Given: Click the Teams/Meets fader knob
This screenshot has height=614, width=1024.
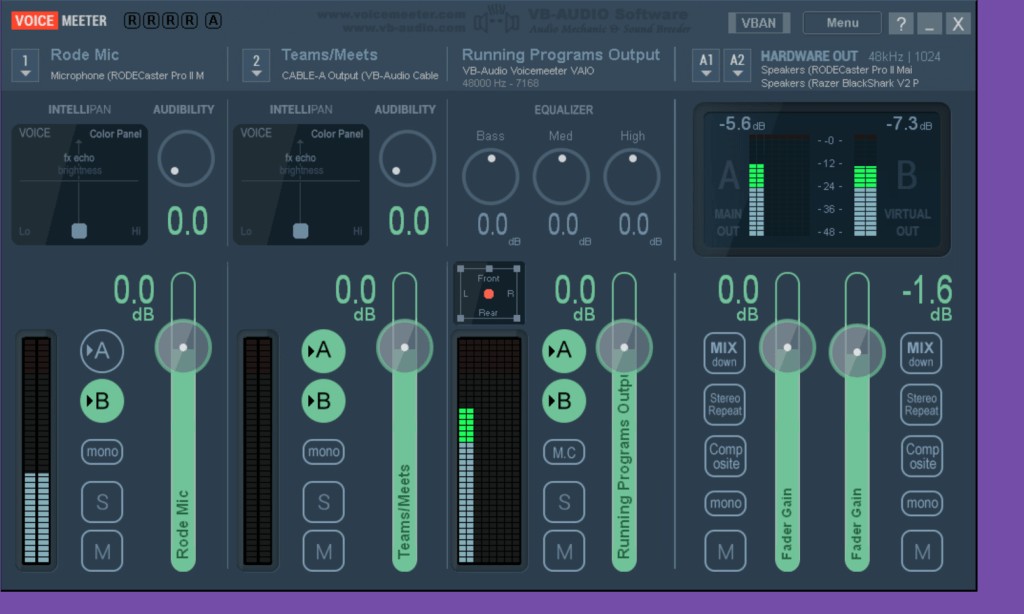Looking at the screenshot, I should coord(404,347).
